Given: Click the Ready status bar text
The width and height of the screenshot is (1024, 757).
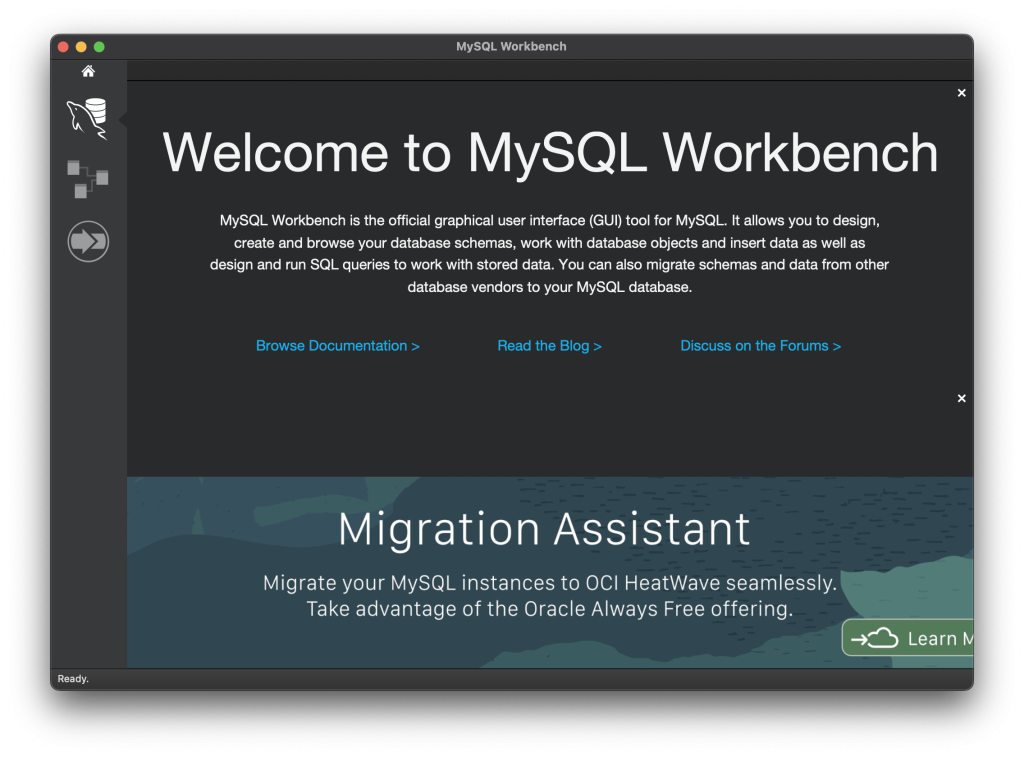Looking at the screenshot, I should [x=72, y=678].
